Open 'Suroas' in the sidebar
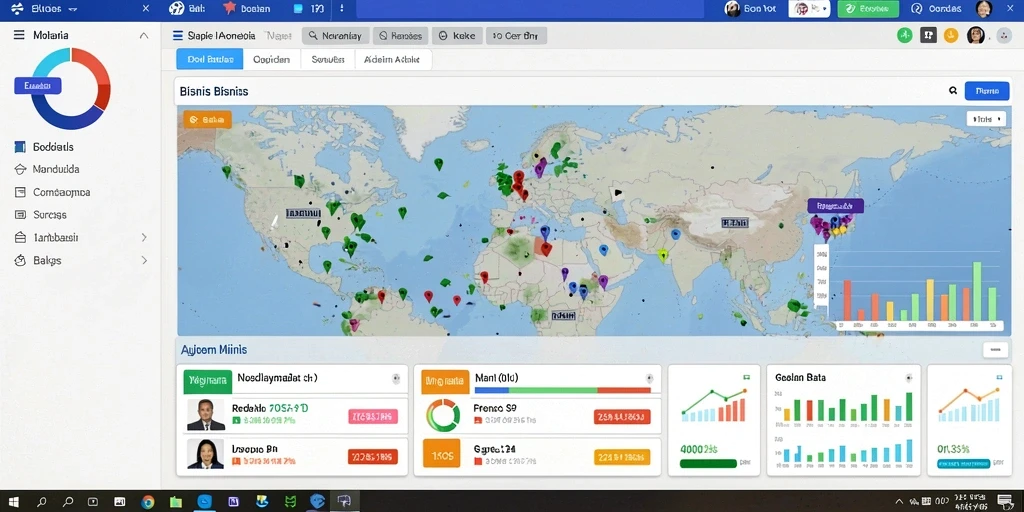The height and width of the screenshot is (512, 1024). [x=40, y=214]
